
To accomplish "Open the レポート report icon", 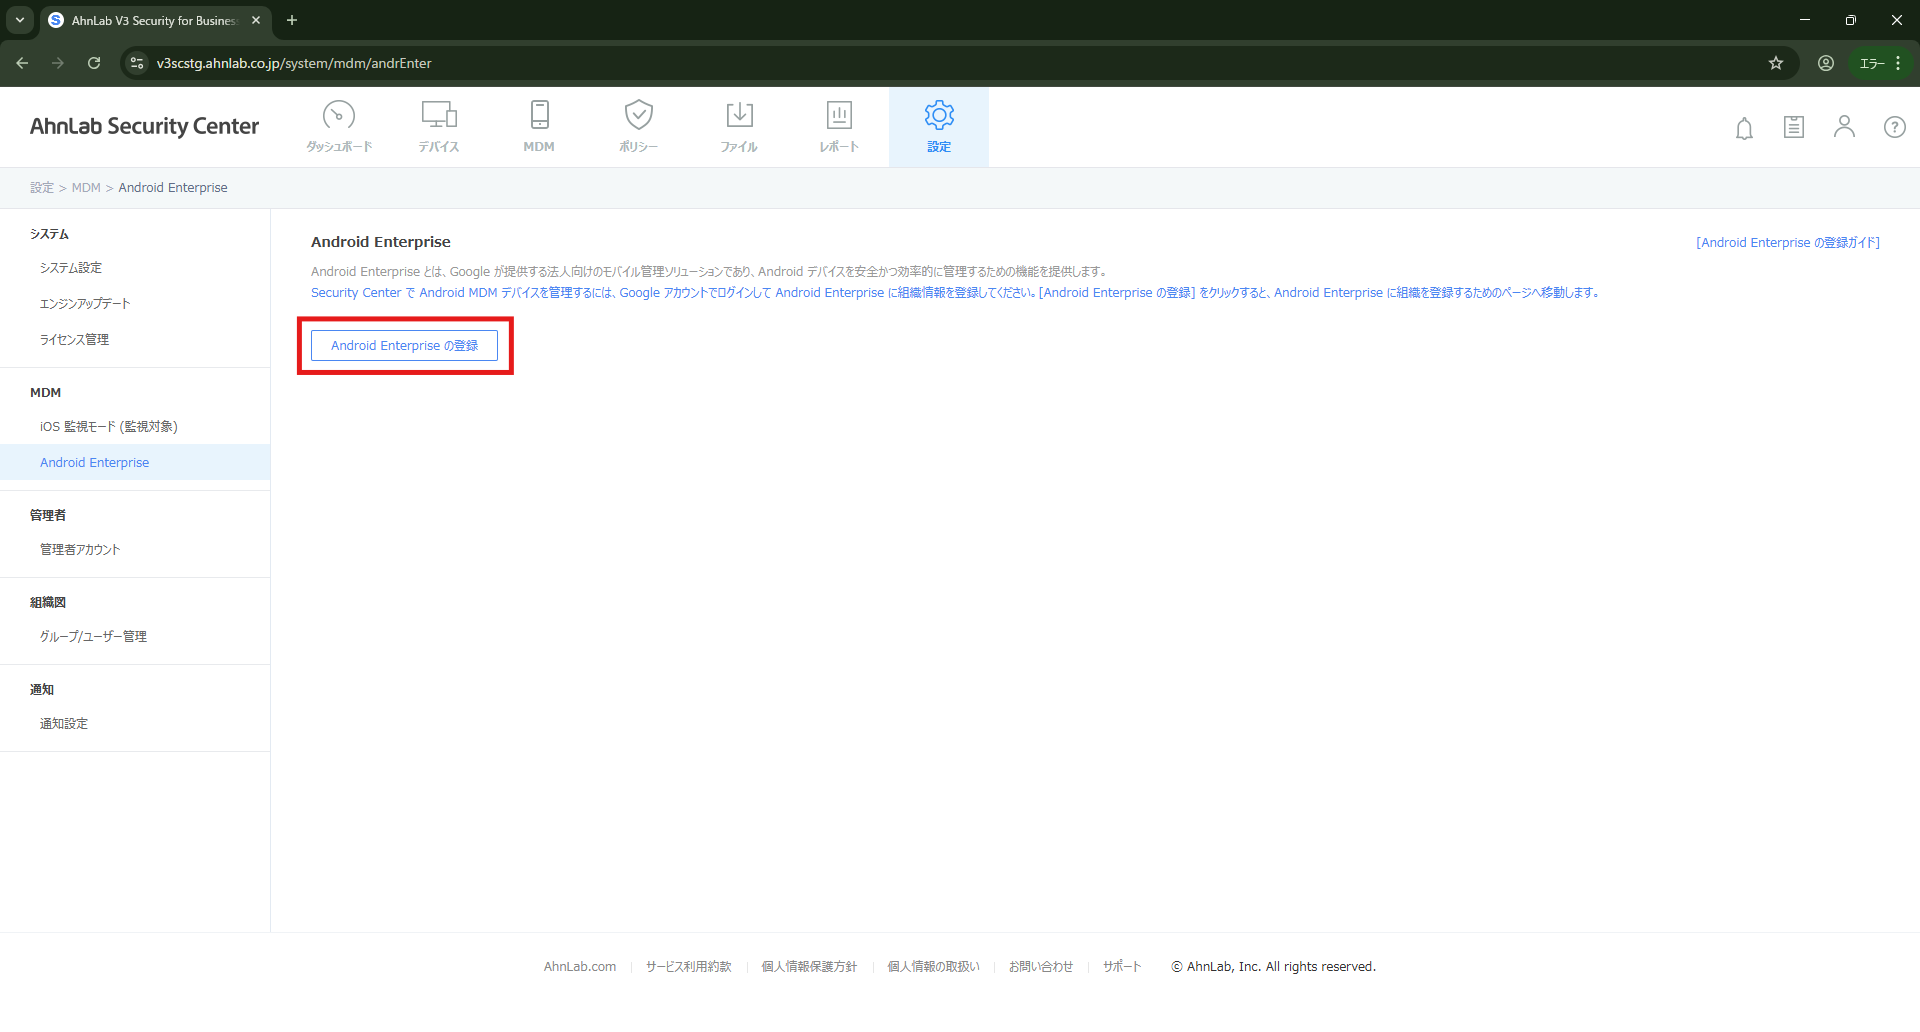I will coord(839,126).
